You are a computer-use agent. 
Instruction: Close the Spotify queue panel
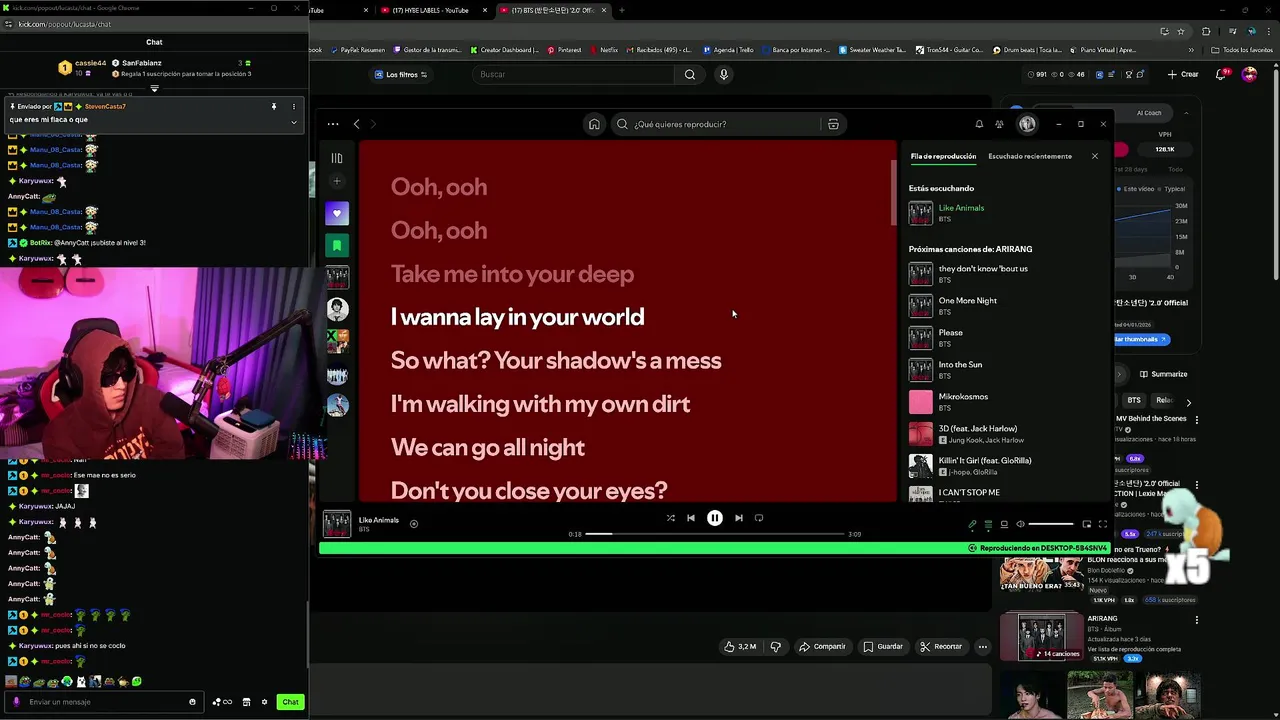tap(1094, 156)
